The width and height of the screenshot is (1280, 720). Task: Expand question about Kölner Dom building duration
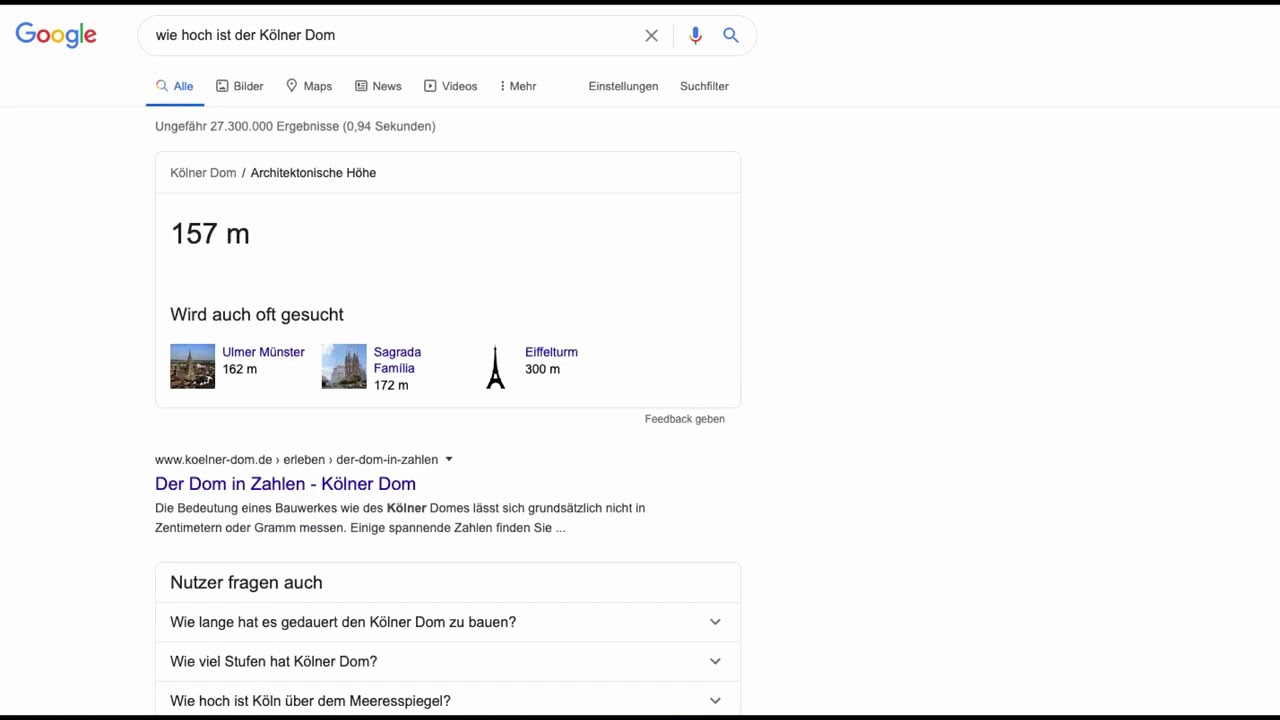tap(447, 622)
